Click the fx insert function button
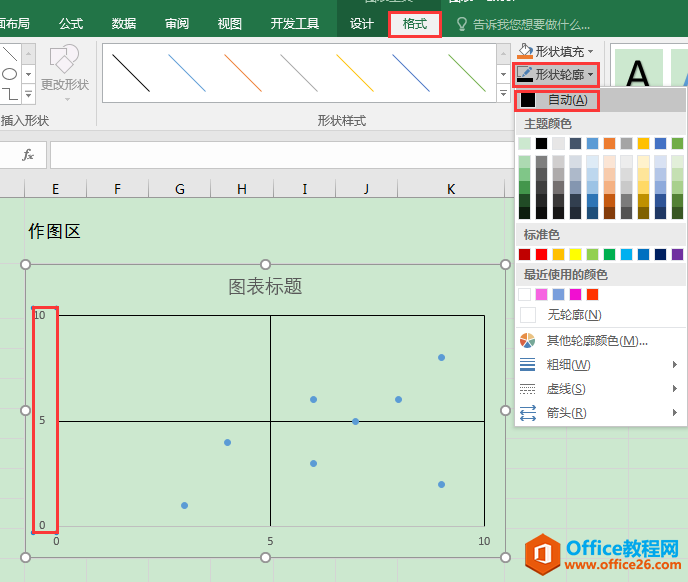The image size is (688, 582). [28, 155]
